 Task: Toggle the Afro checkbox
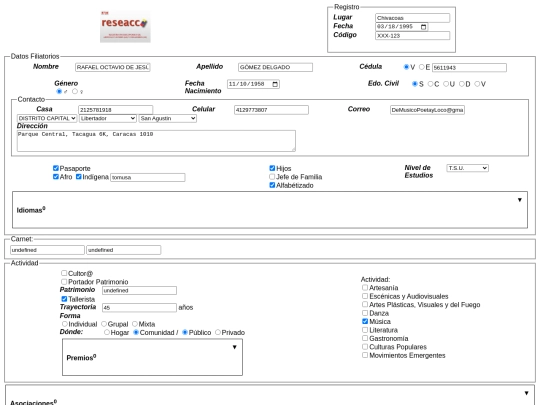coord(56,177)
